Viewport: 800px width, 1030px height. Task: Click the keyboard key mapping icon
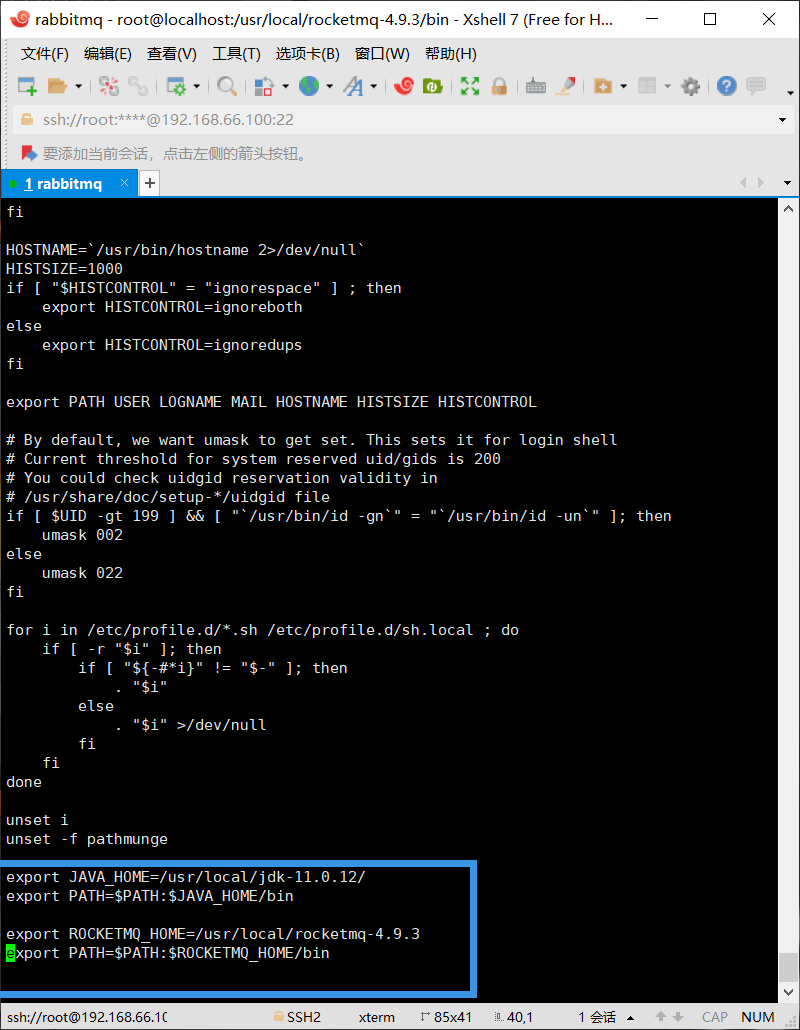tap(536, 86)
